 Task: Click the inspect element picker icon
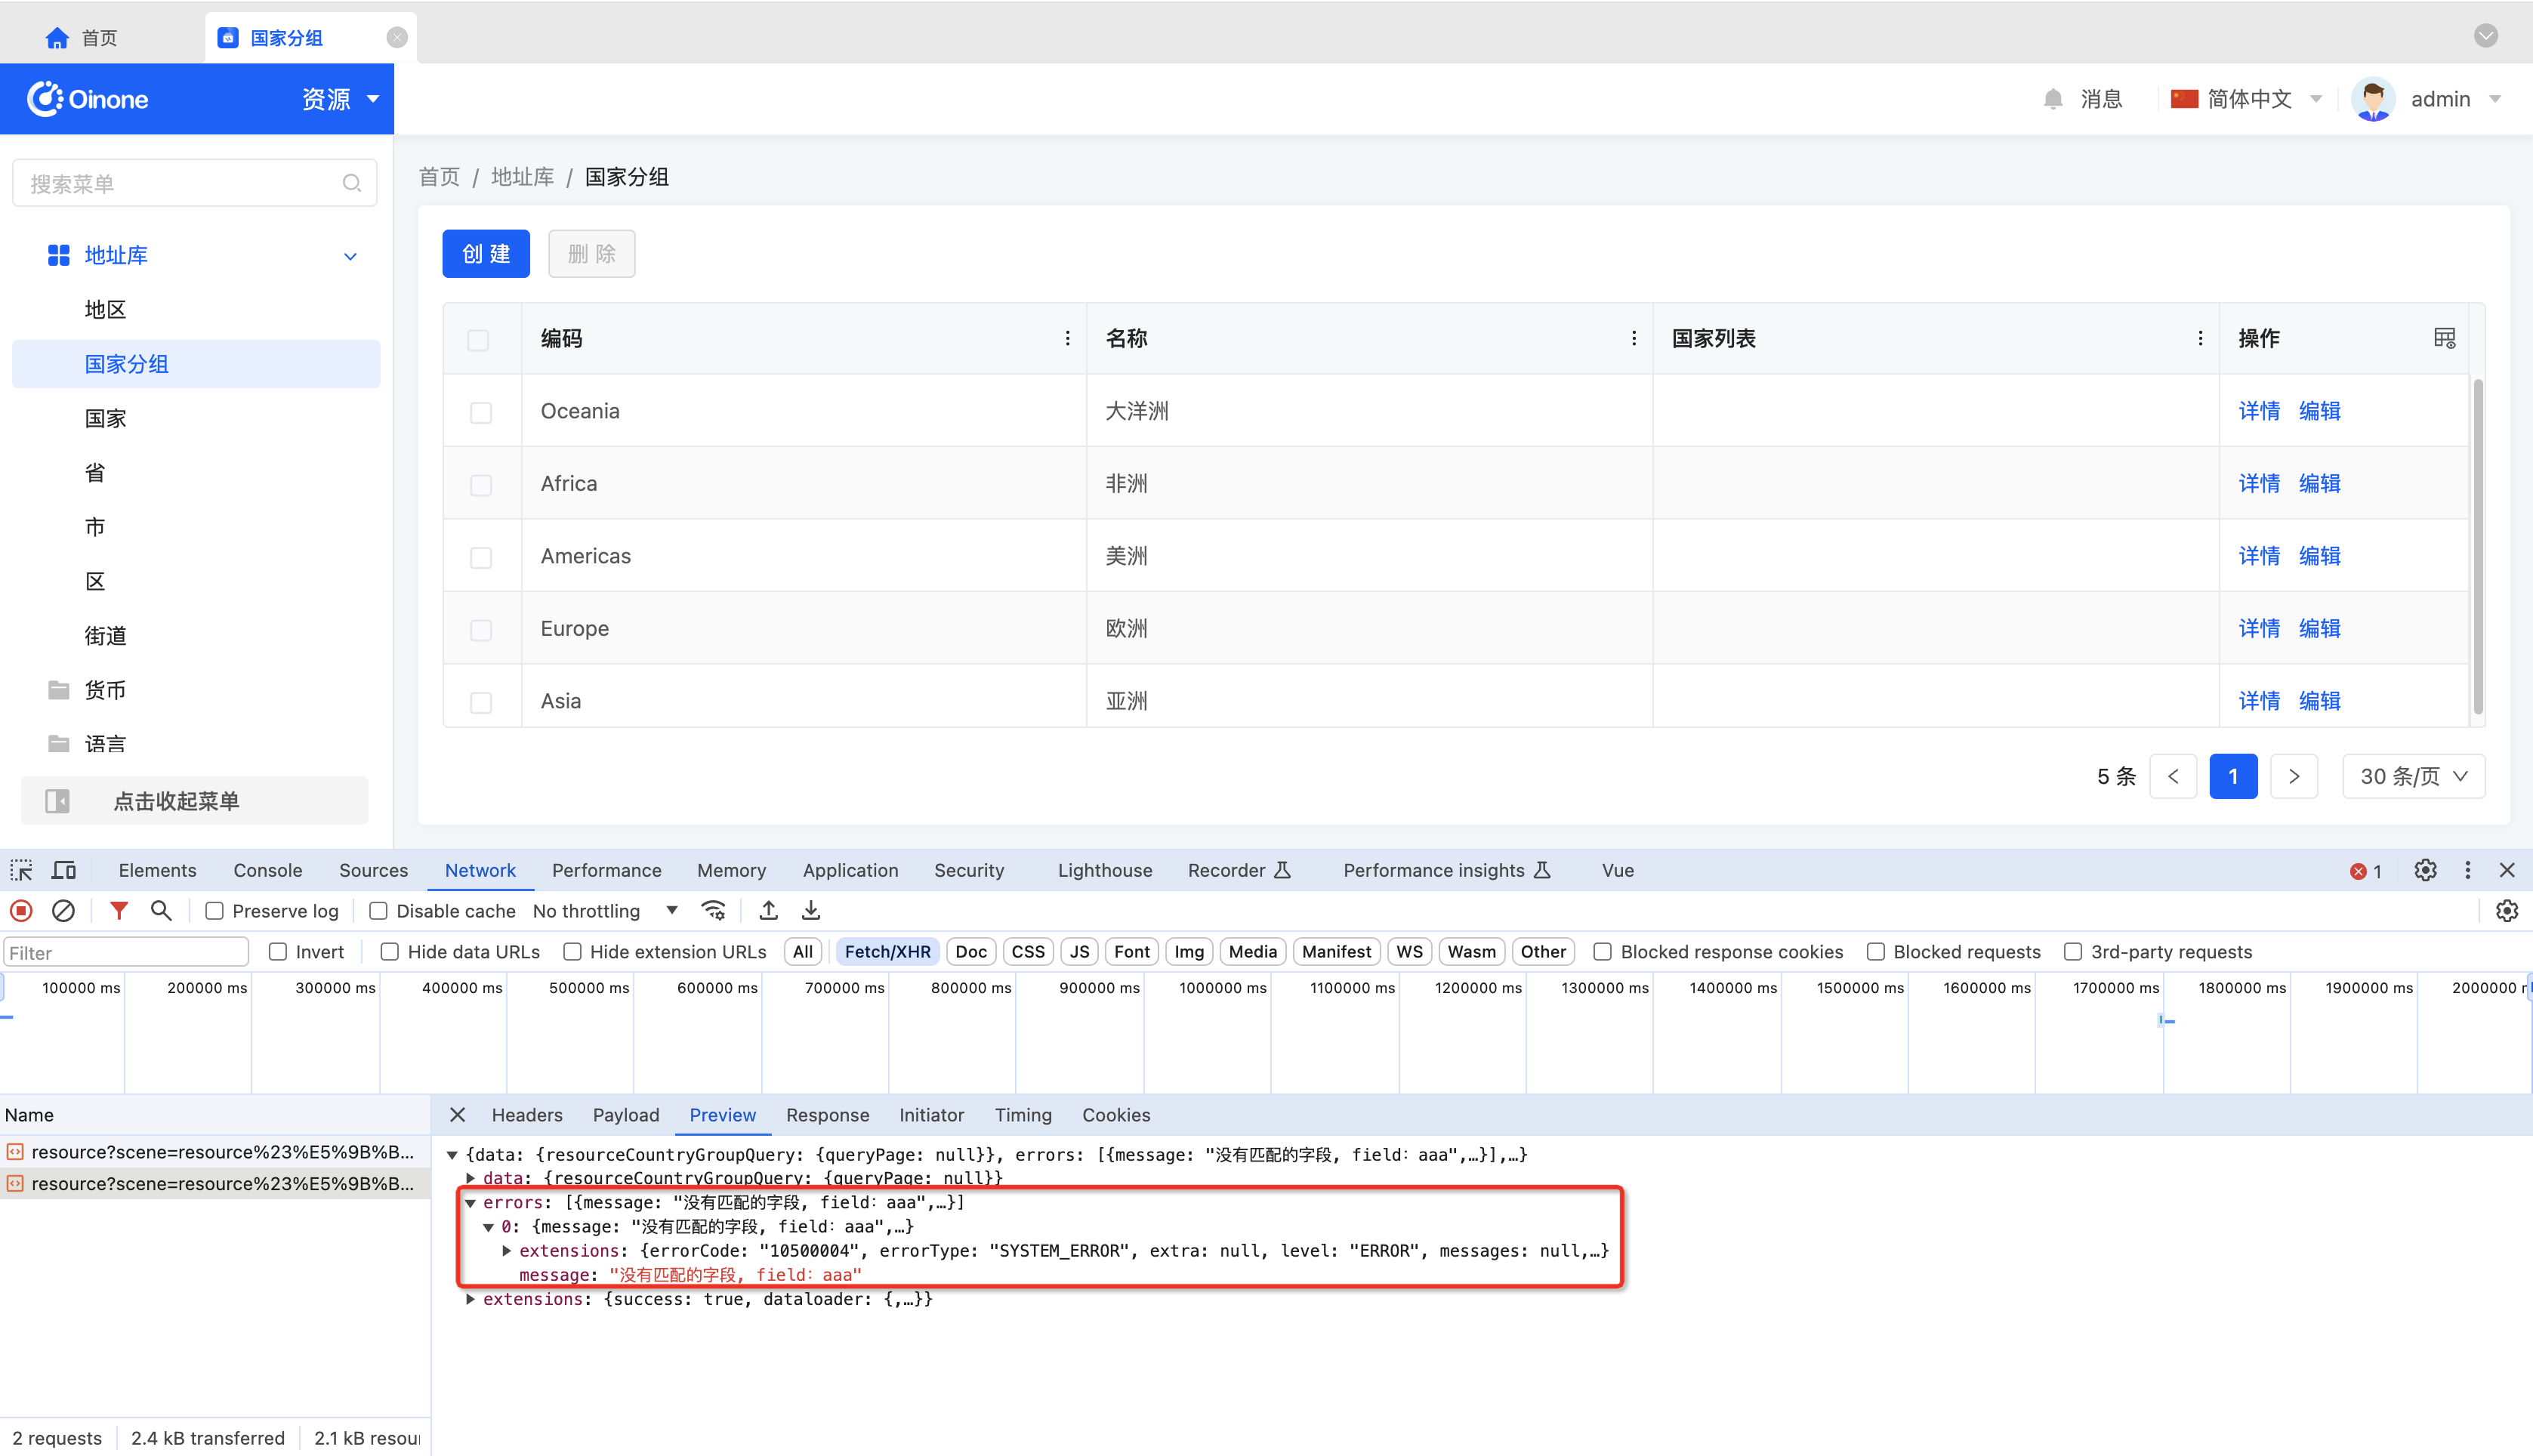(x=21, y=870)
